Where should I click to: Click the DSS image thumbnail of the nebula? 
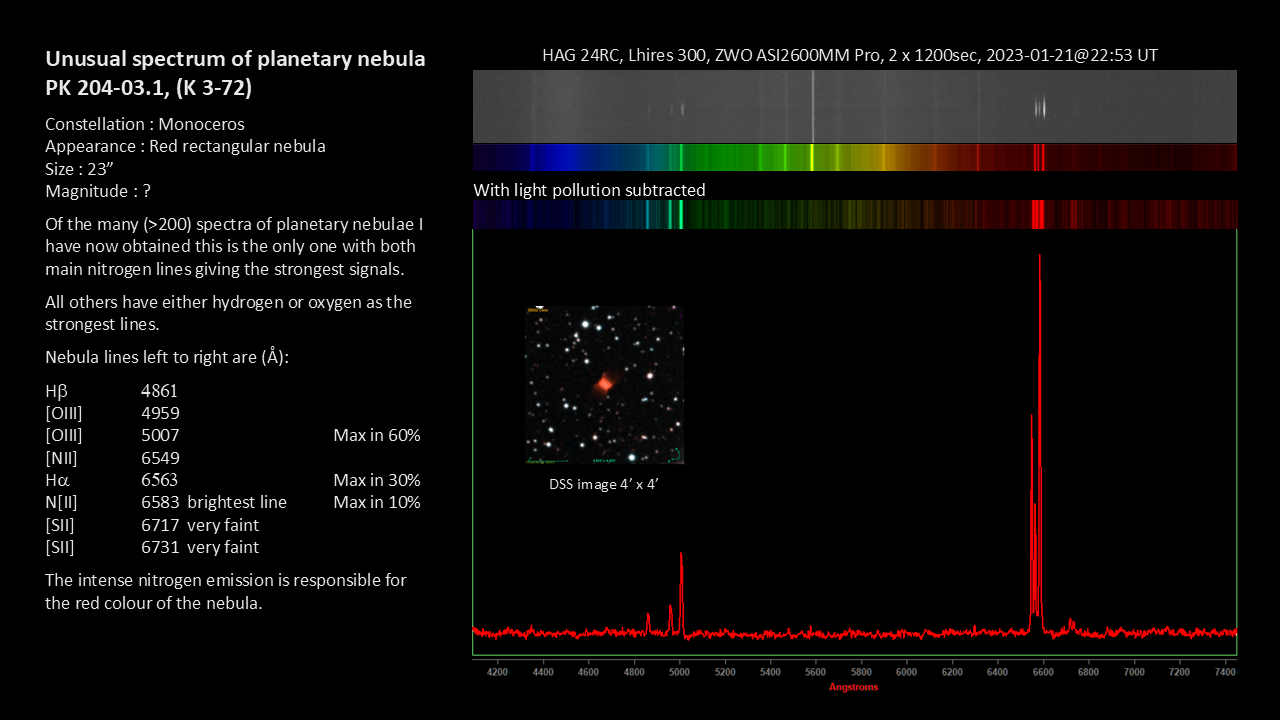[604, 385]
